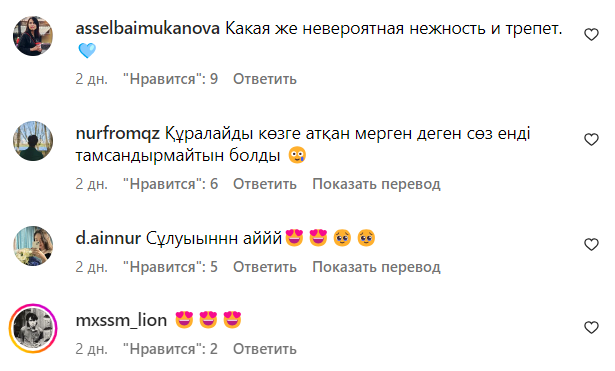Reply to asselbaimukanova's comment

(265, 79)
